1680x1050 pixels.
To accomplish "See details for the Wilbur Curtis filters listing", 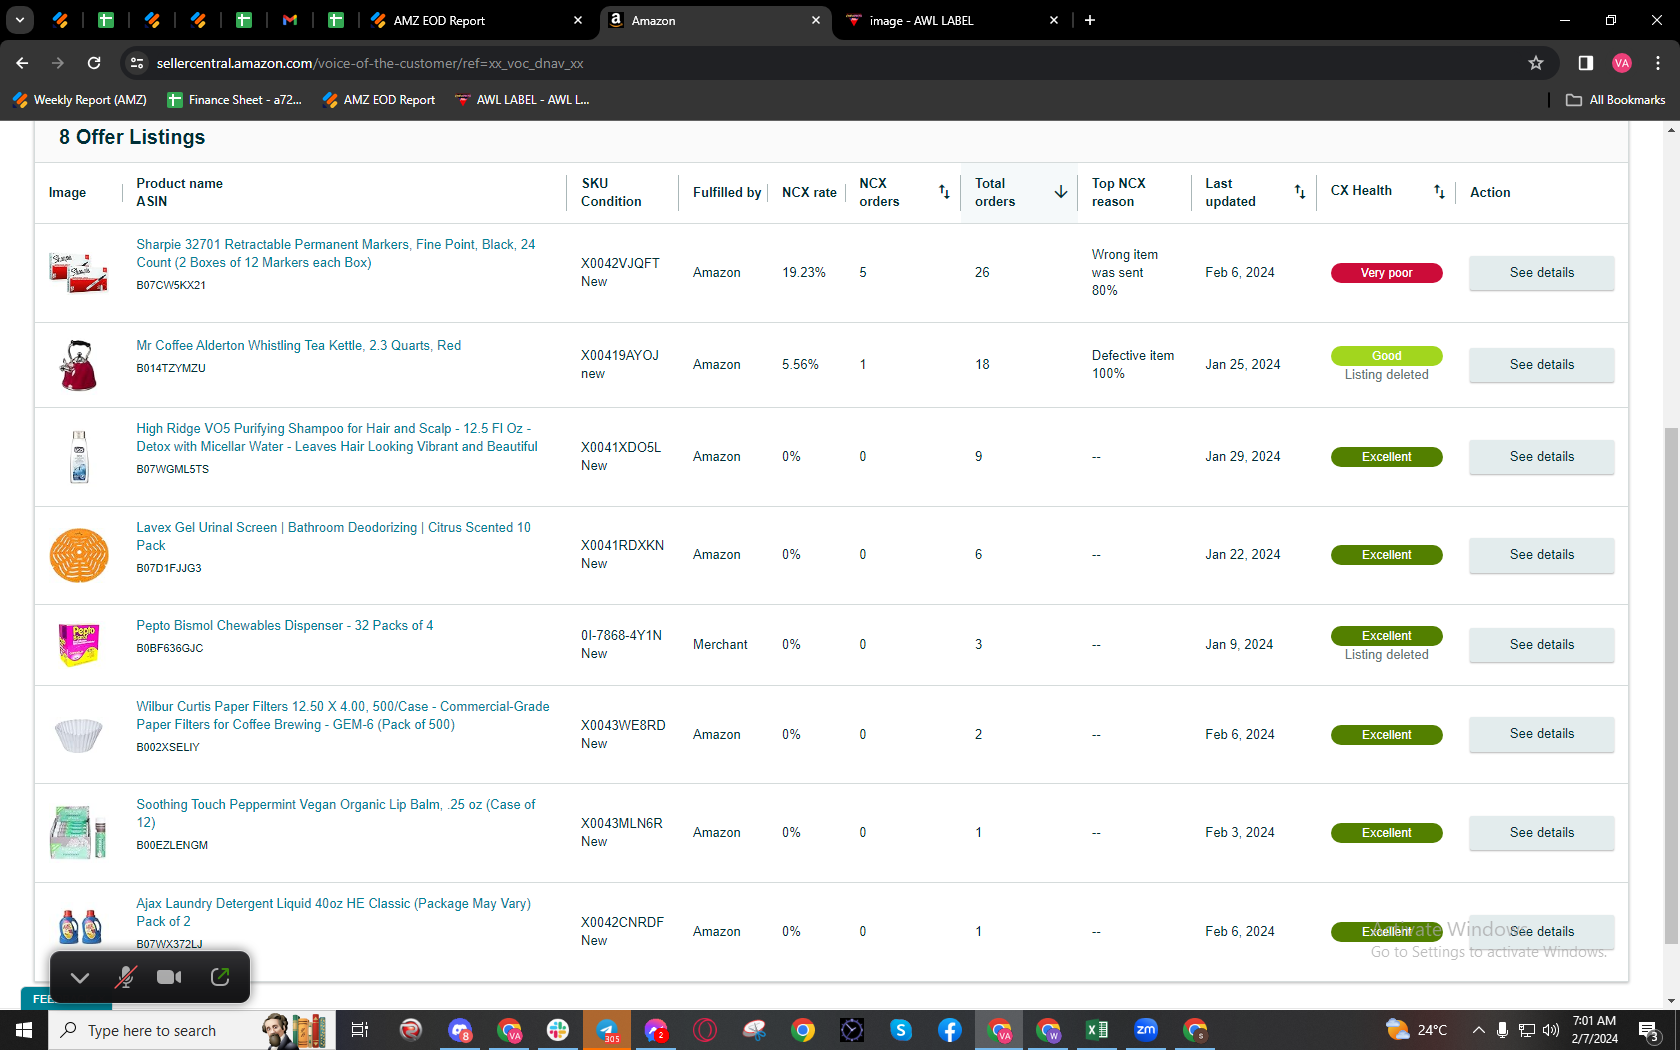I will (1541, 734).
